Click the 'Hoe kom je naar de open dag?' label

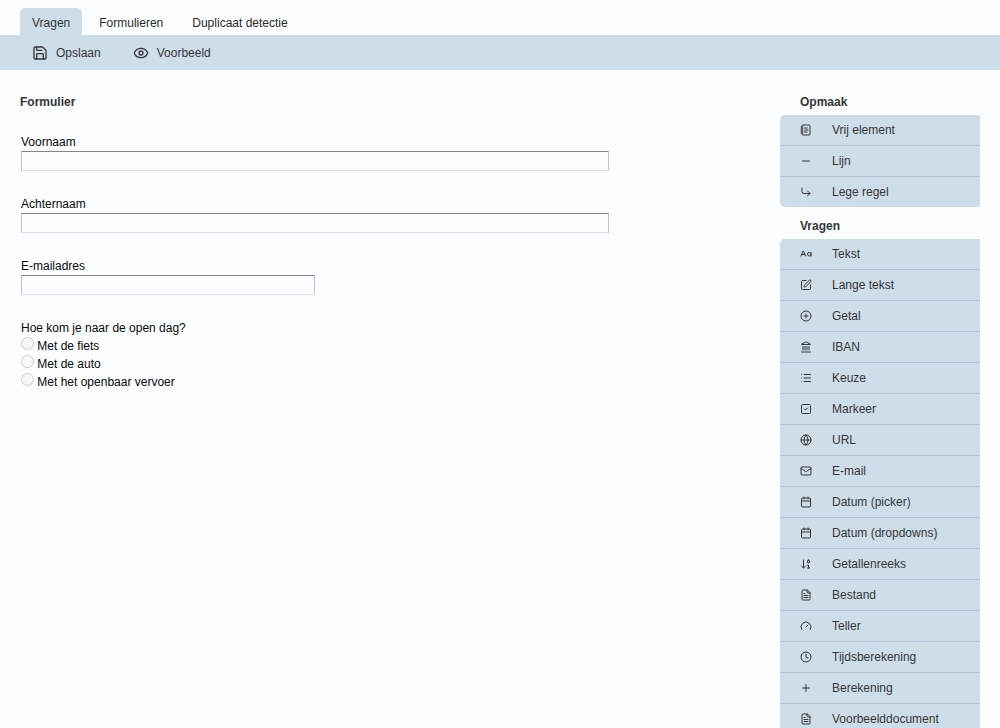103,328
